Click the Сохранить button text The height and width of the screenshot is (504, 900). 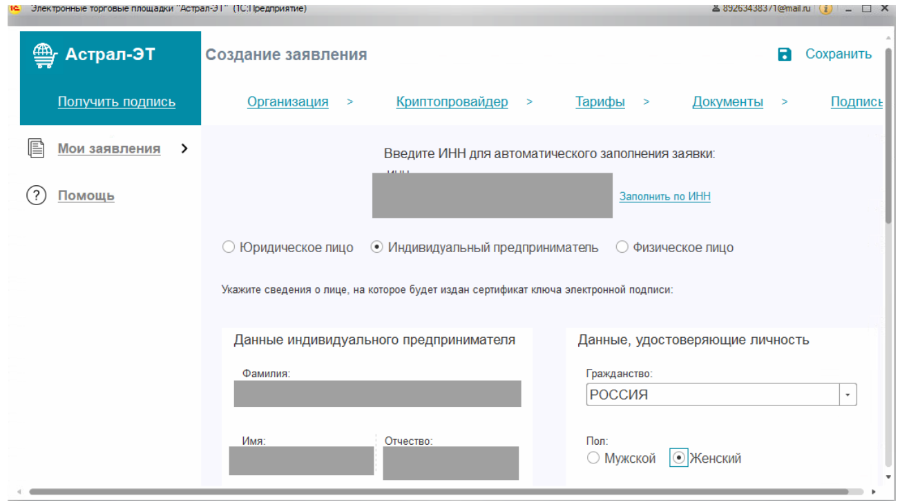coord(838,54)
